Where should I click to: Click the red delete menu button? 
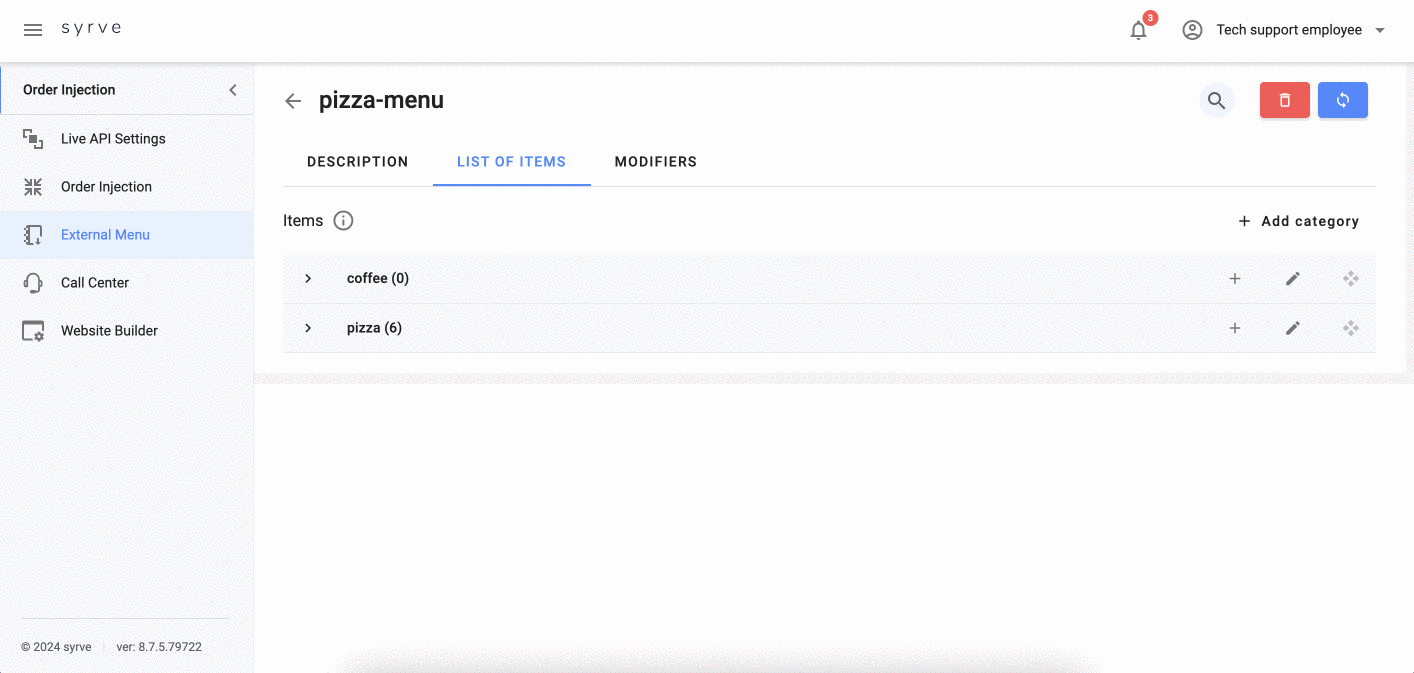[x=1284, y=100]
